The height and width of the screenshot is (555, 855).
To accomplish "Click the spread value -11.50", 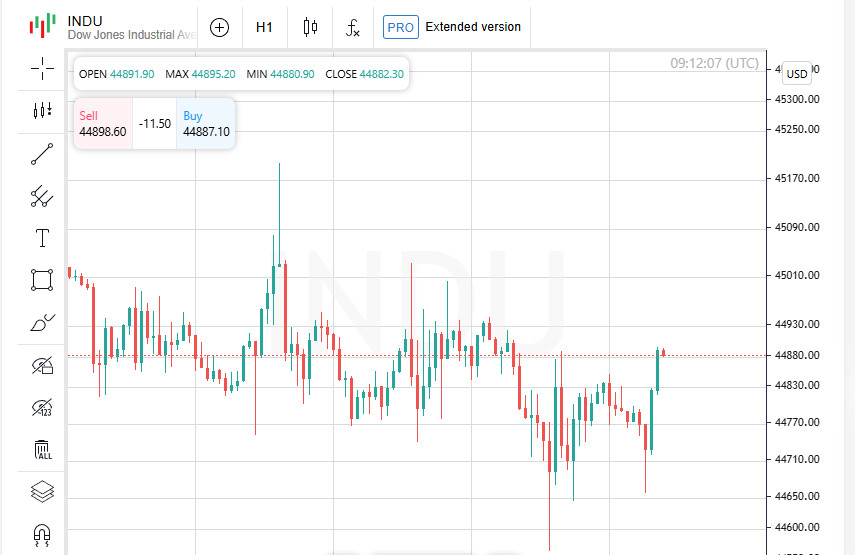I will coord(155,124).
